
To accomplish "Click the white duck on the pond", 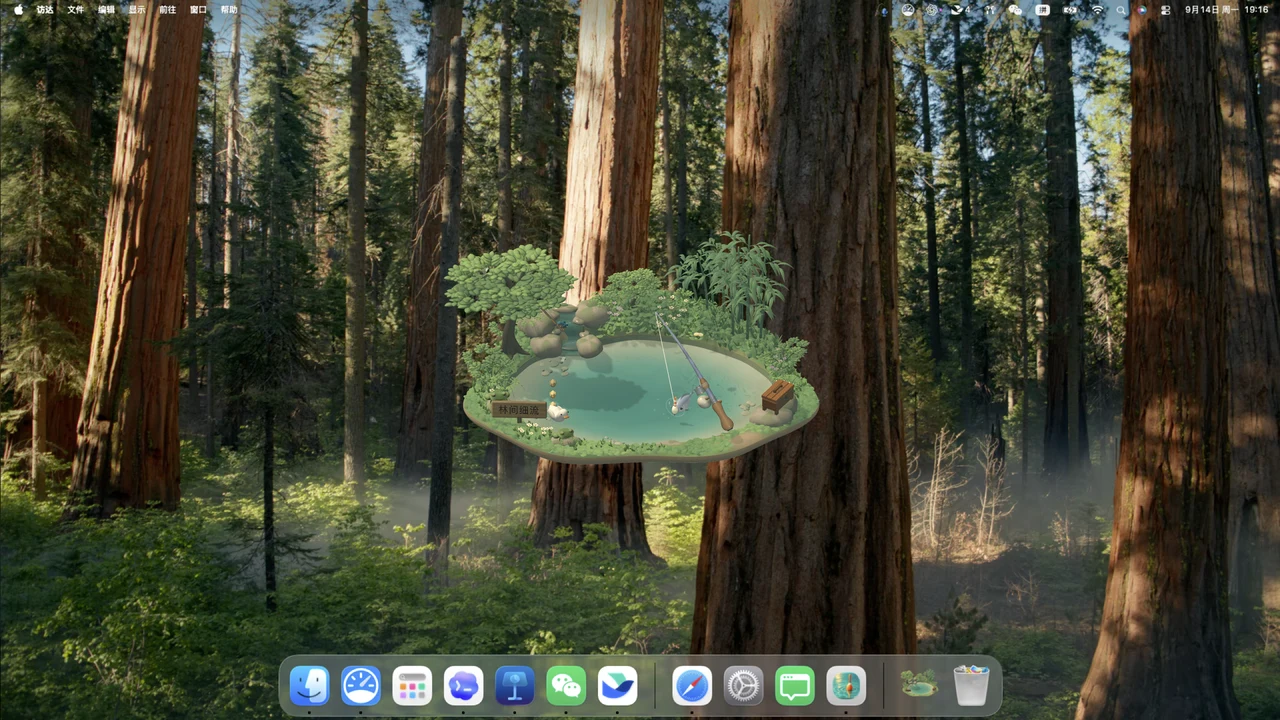I will coord(557,410).
